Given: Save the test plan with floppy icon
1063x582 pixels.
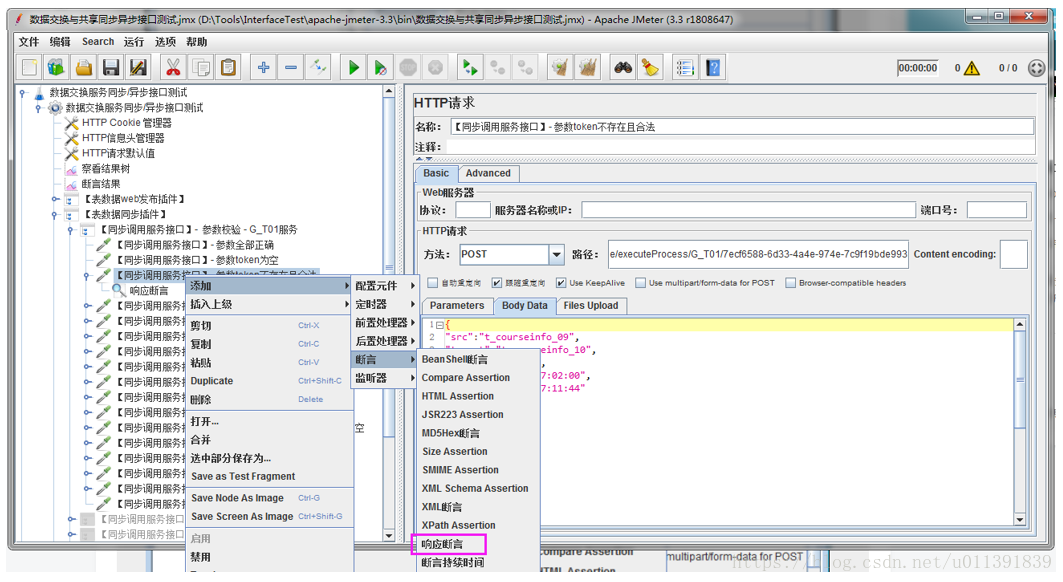Looking at the screenshot, I should (x=111, y=68).
